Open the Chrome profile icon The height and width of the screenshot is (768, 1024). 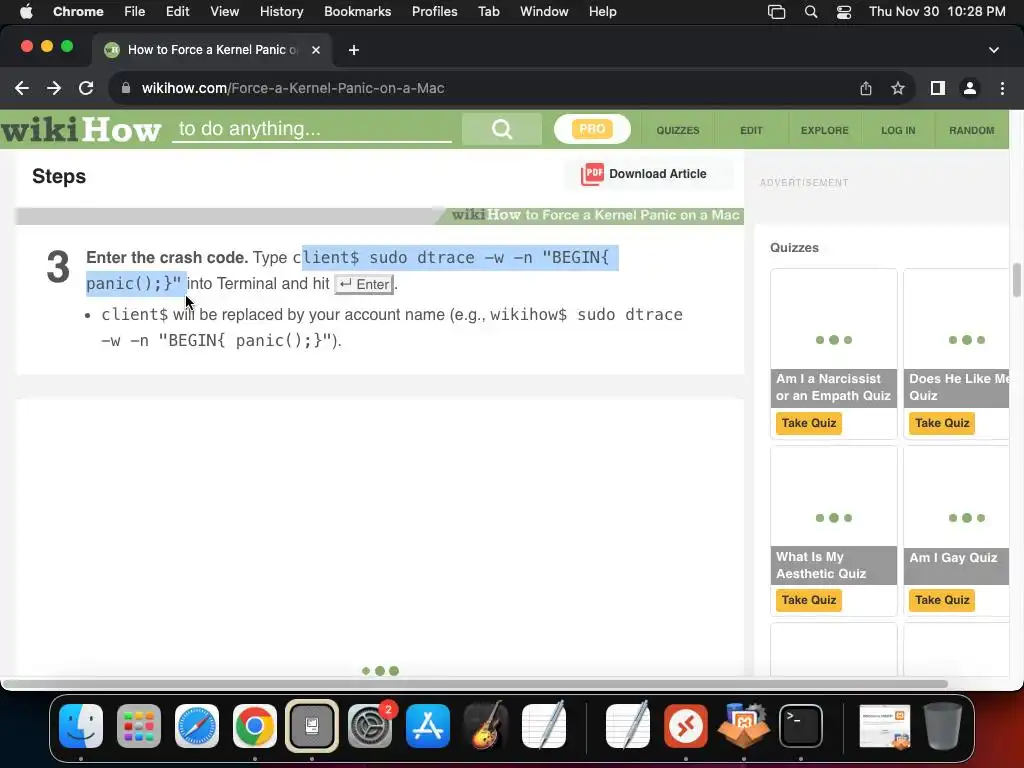(x=970, y=88)
